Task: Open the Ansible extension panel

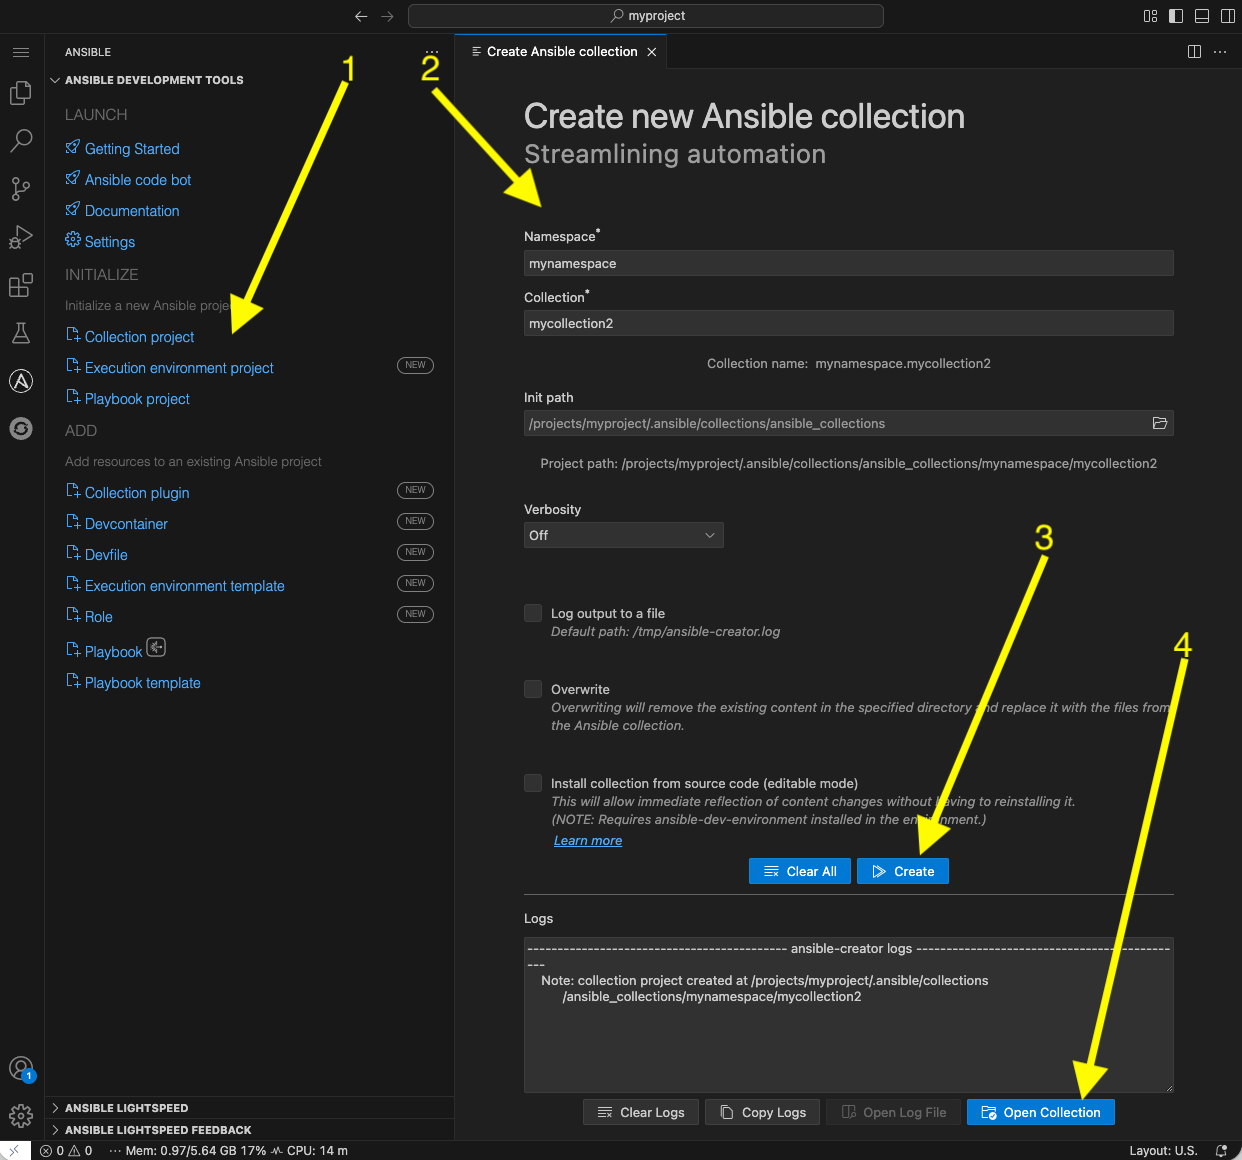Action: click(21, 381)
